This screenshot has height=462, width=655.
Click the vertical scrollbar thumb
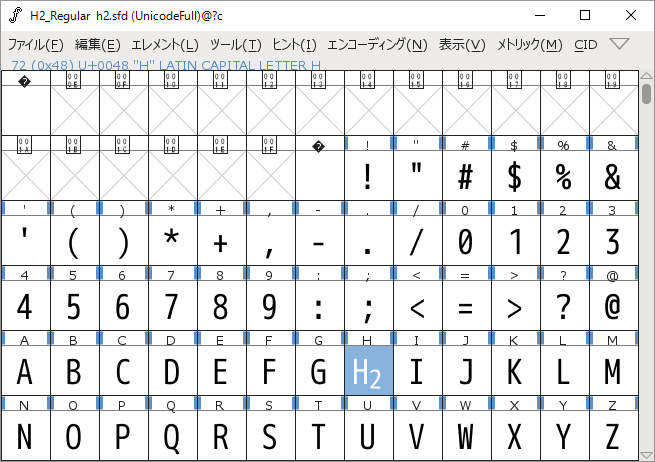(646, 94)
